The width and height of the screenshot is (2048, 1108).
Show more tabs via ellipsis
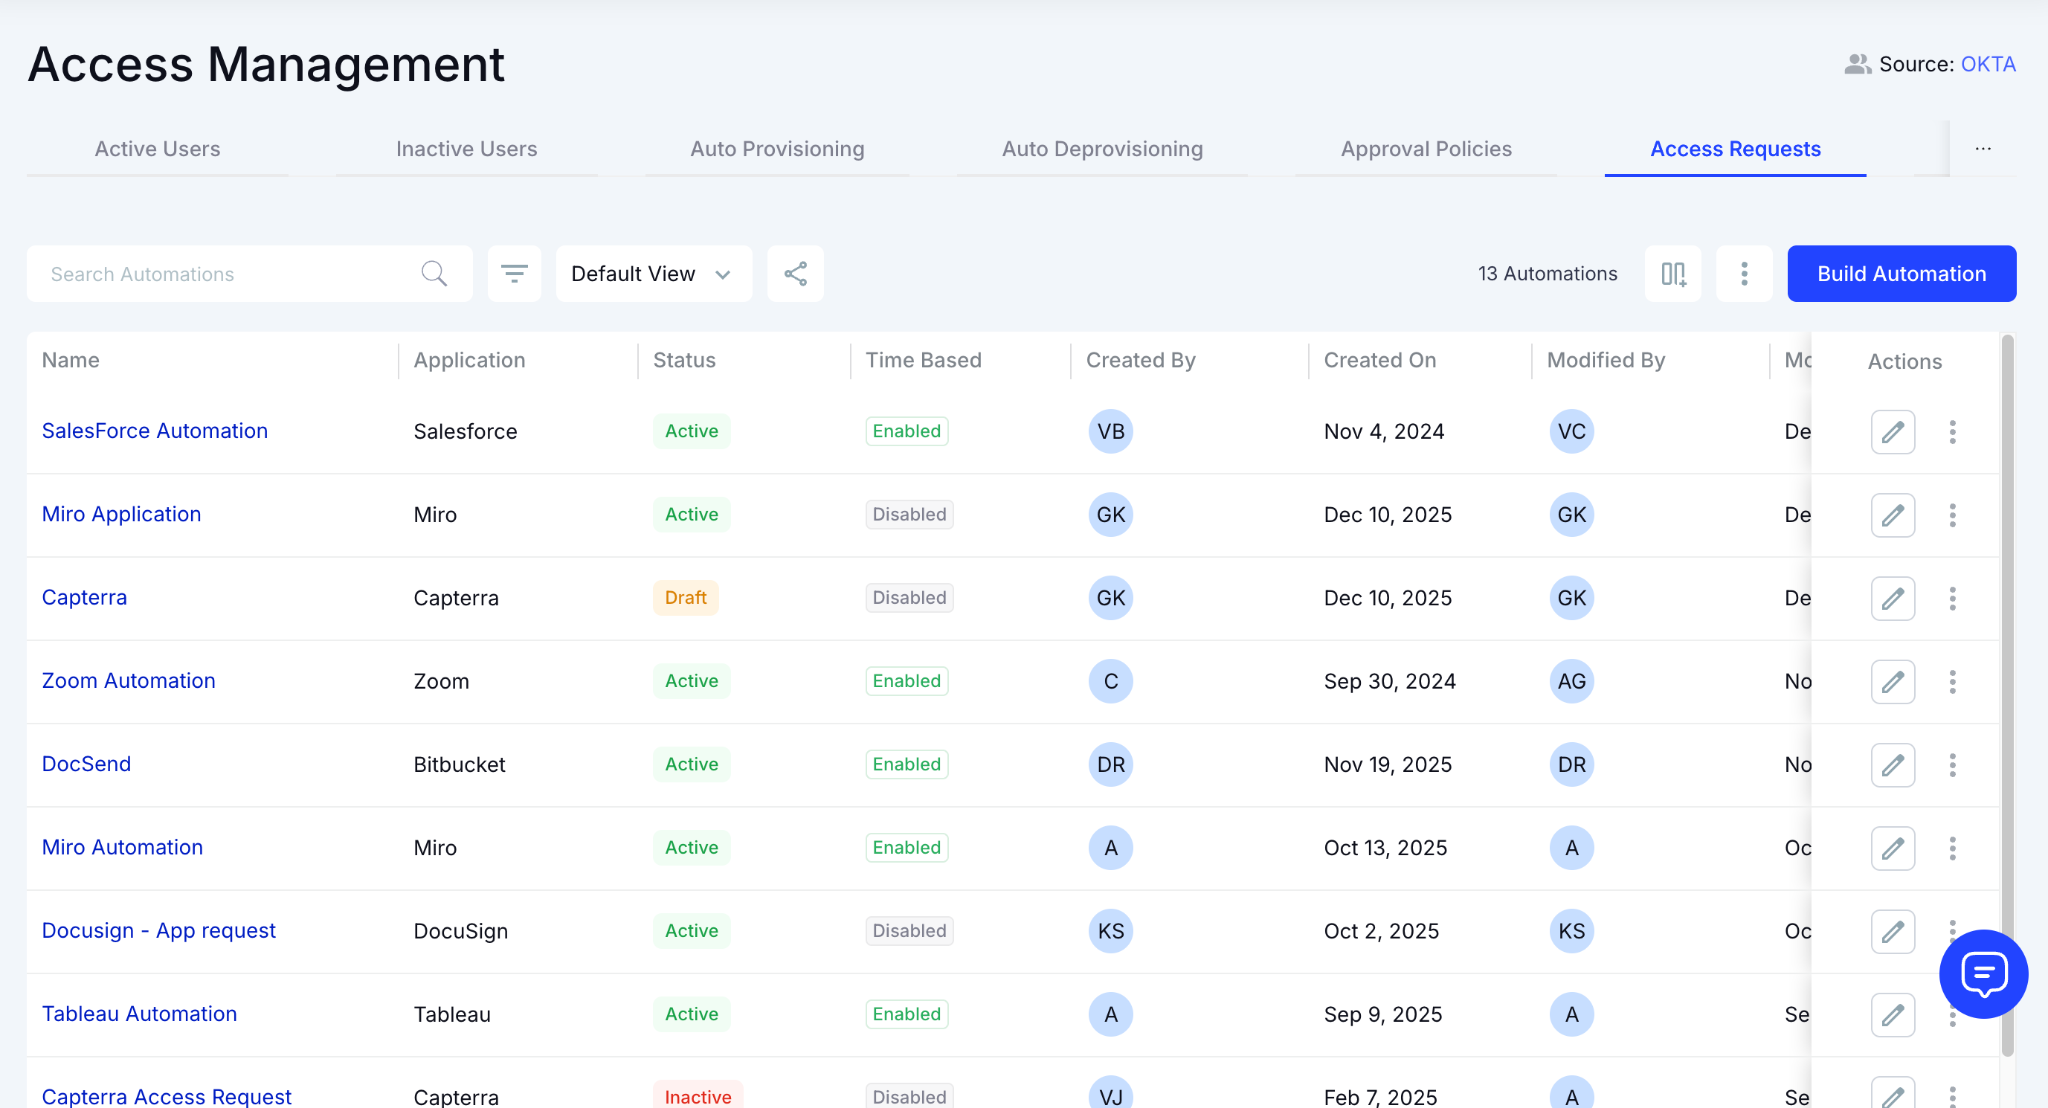click(x=1983, y=149)
